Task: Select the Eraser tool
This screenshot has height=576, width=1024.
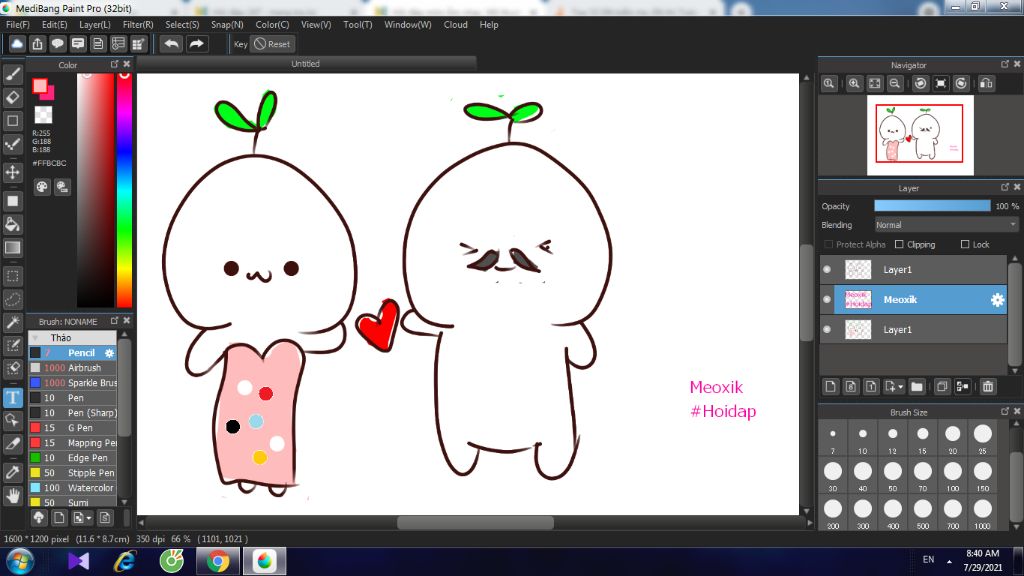Action: pos(12,97)
